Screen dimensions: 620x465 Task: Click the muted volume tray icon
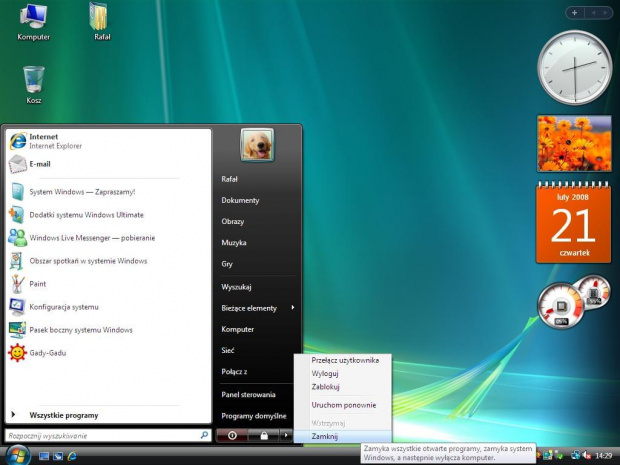pos(586,456)
